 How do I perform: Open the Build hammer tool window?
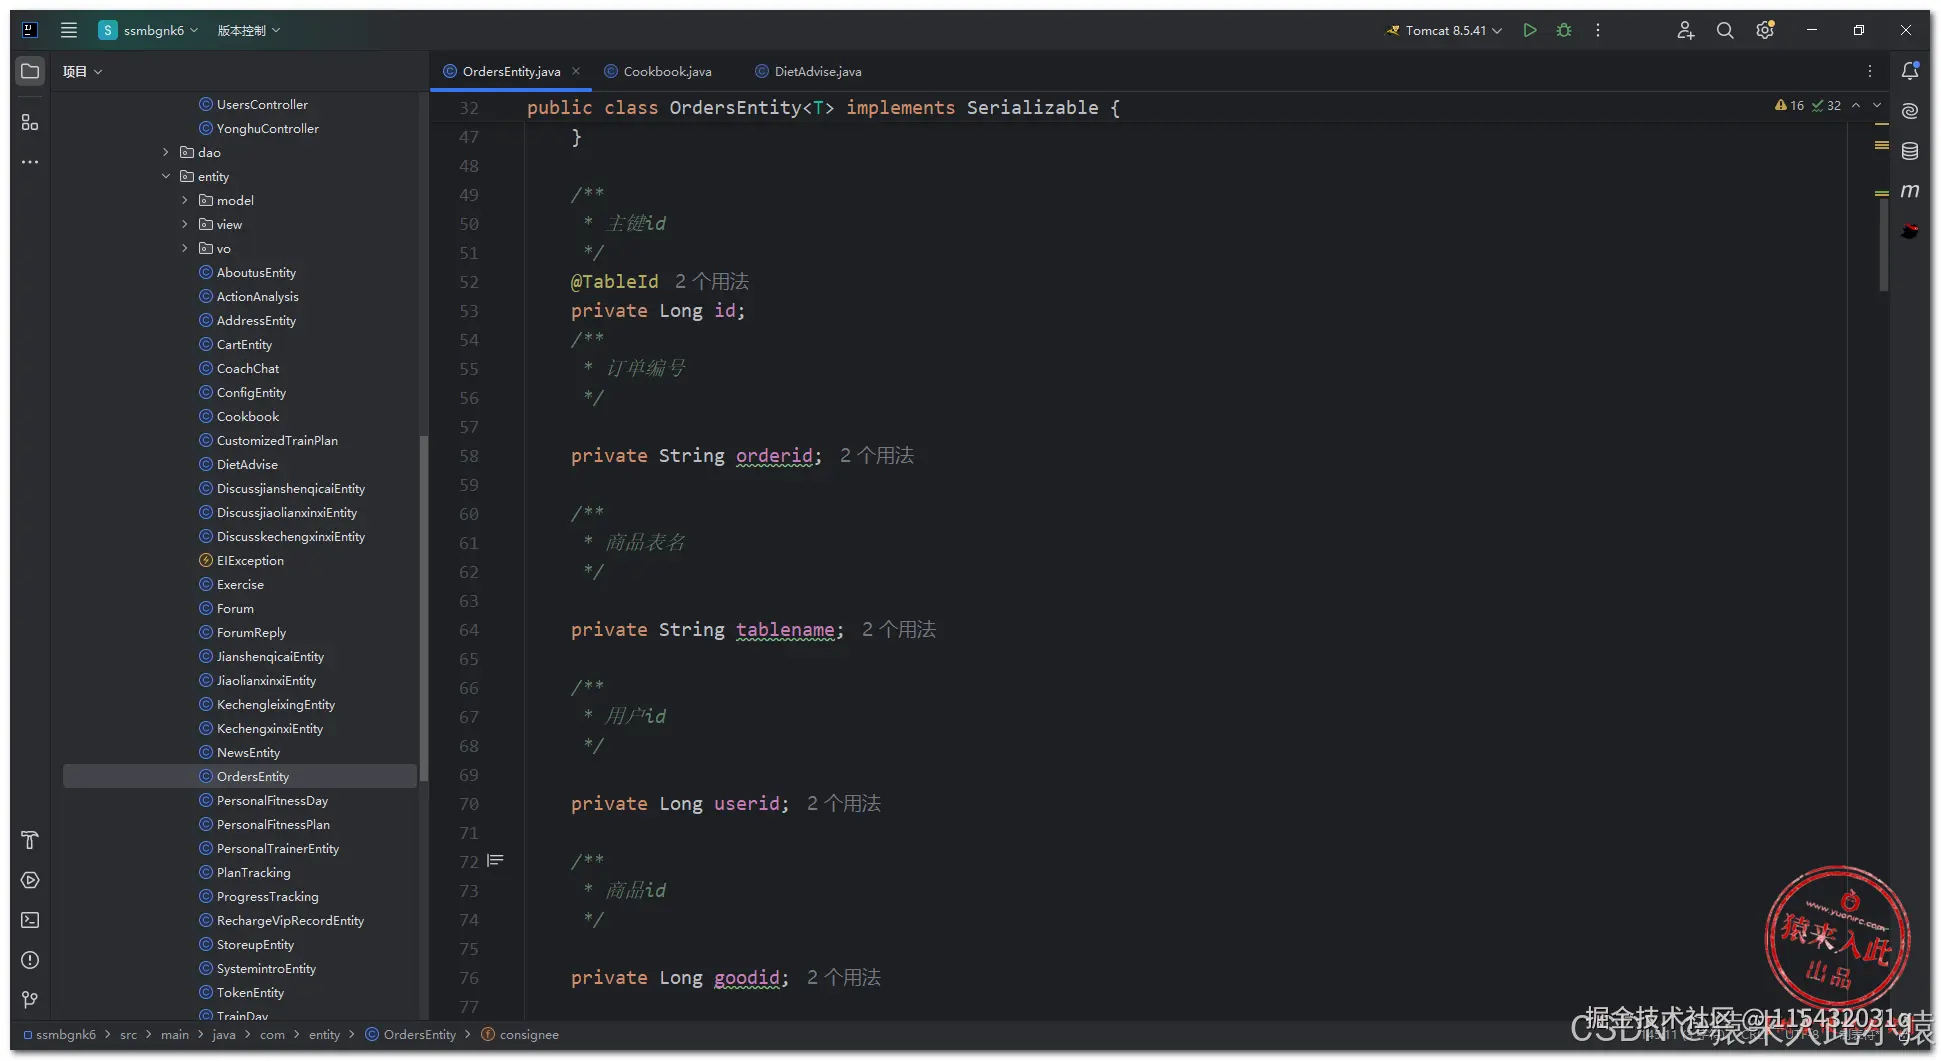click(x=30, y=840)
